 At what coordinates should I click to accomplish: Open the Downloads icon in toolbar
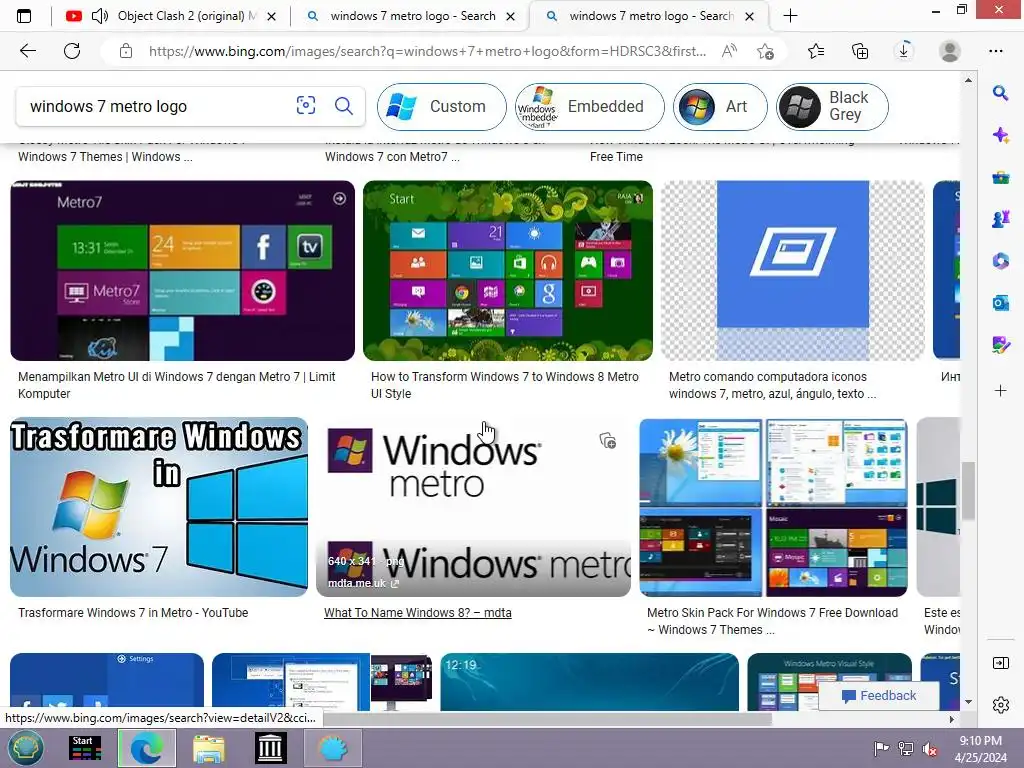click(904, 51)
